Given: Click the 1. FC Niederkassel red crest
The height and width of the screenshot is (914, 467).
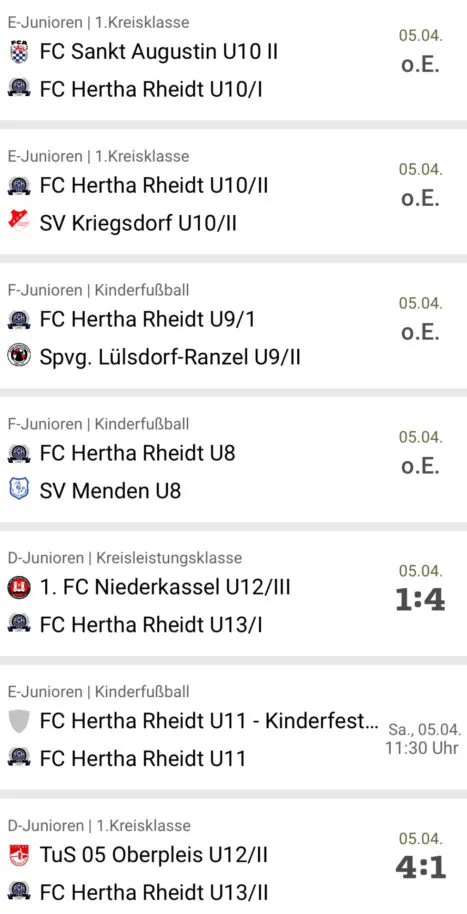Looking at the screenshot, I should pos(19,587).
